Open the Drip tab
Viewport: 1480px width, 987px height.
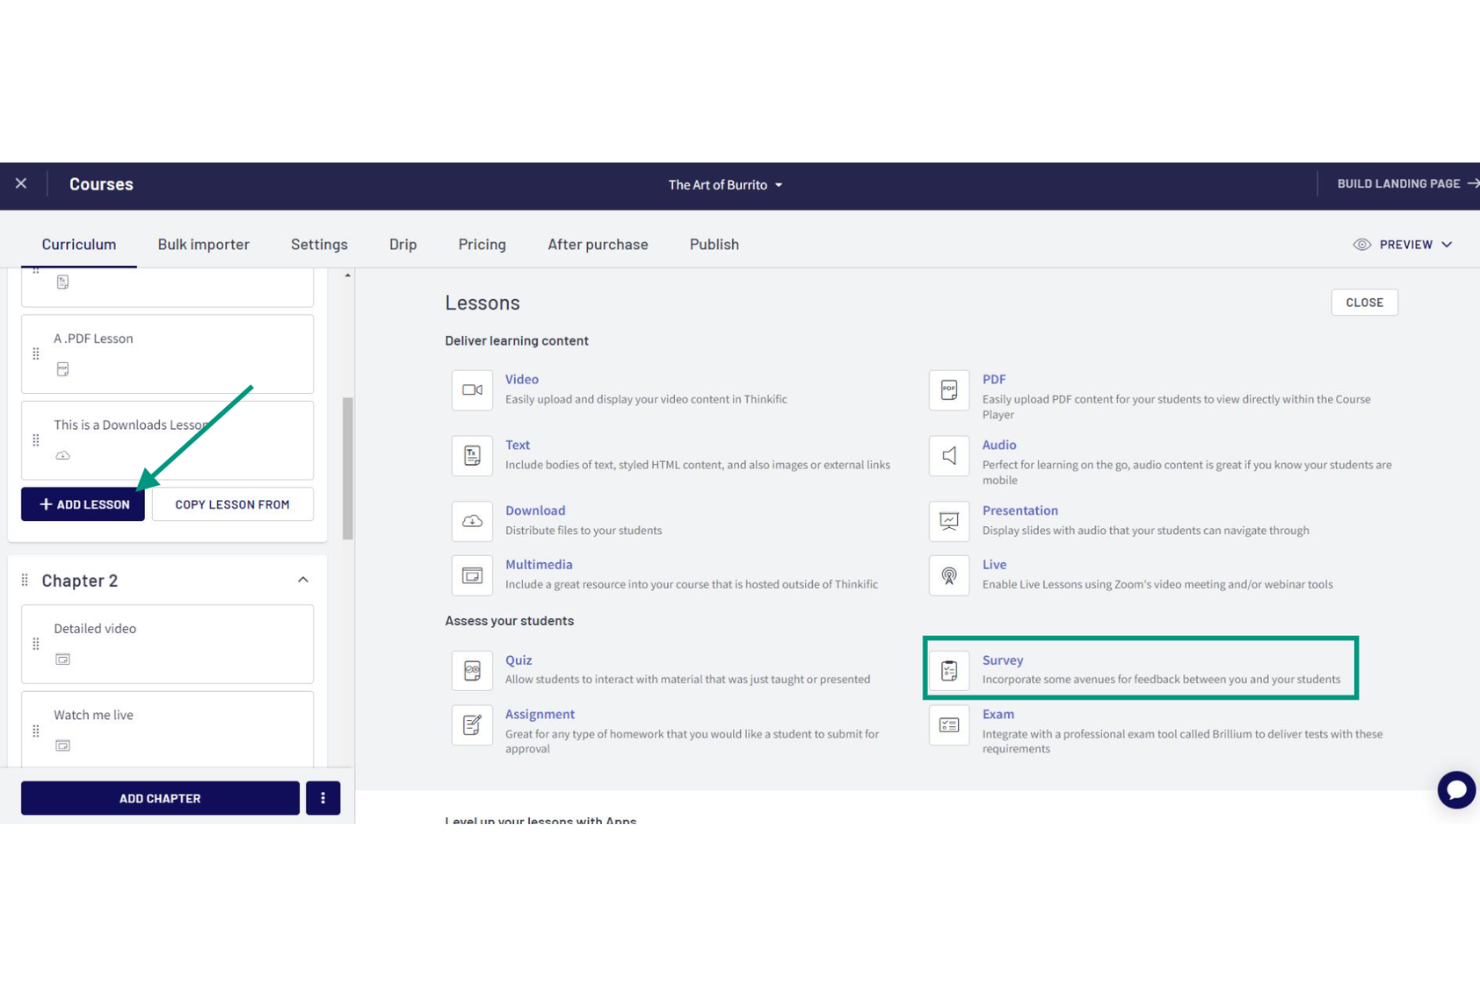pos(403,244)
